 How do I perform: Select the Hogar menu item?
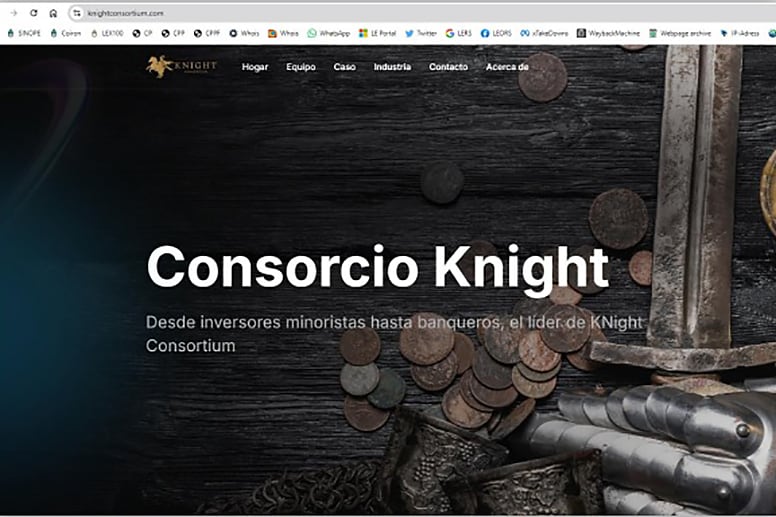click(x=255, y=67)
